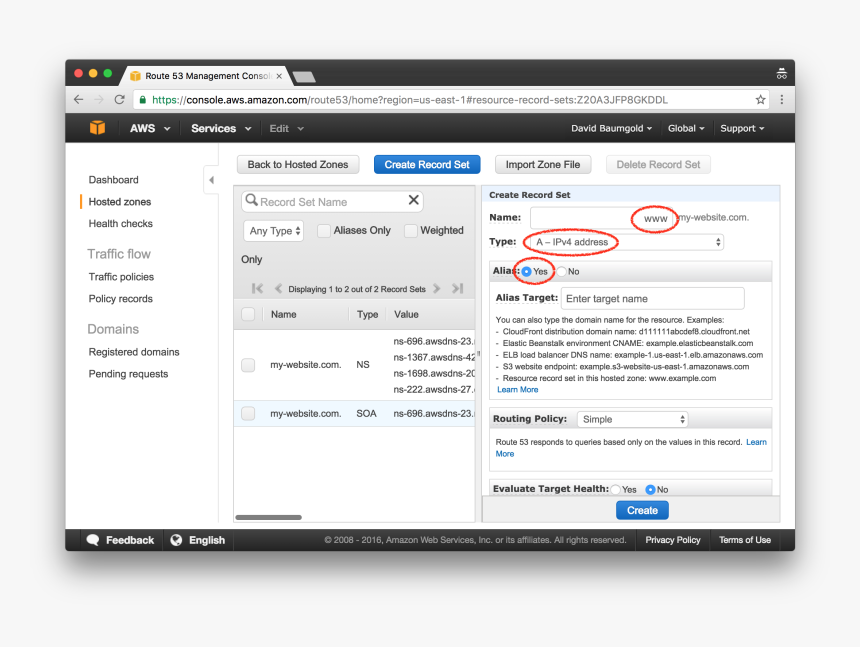Select the my-website.com SOA record checkbox

tap(248, 413)
